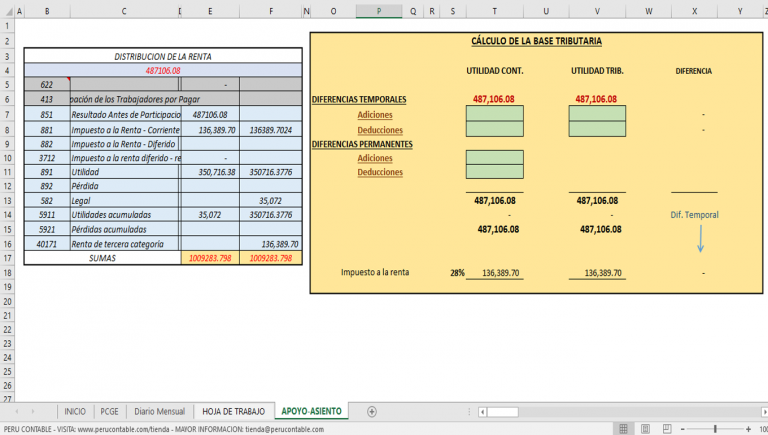Click horizontal scrollbar left arrow
The width and height of the screenshot is (768, 435).
click(482, 412)
